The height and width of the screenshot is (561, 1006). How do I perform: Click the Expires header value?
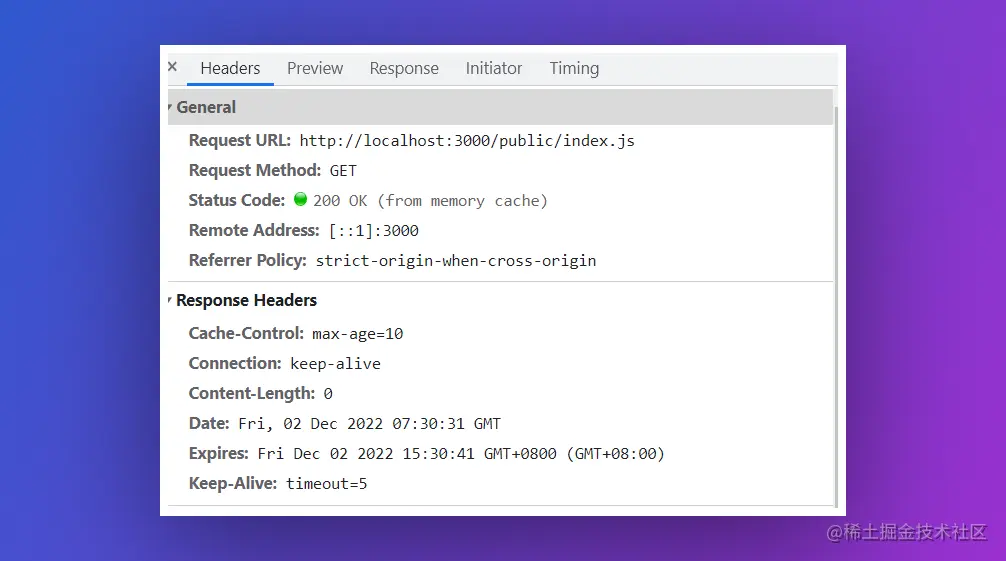461,454
